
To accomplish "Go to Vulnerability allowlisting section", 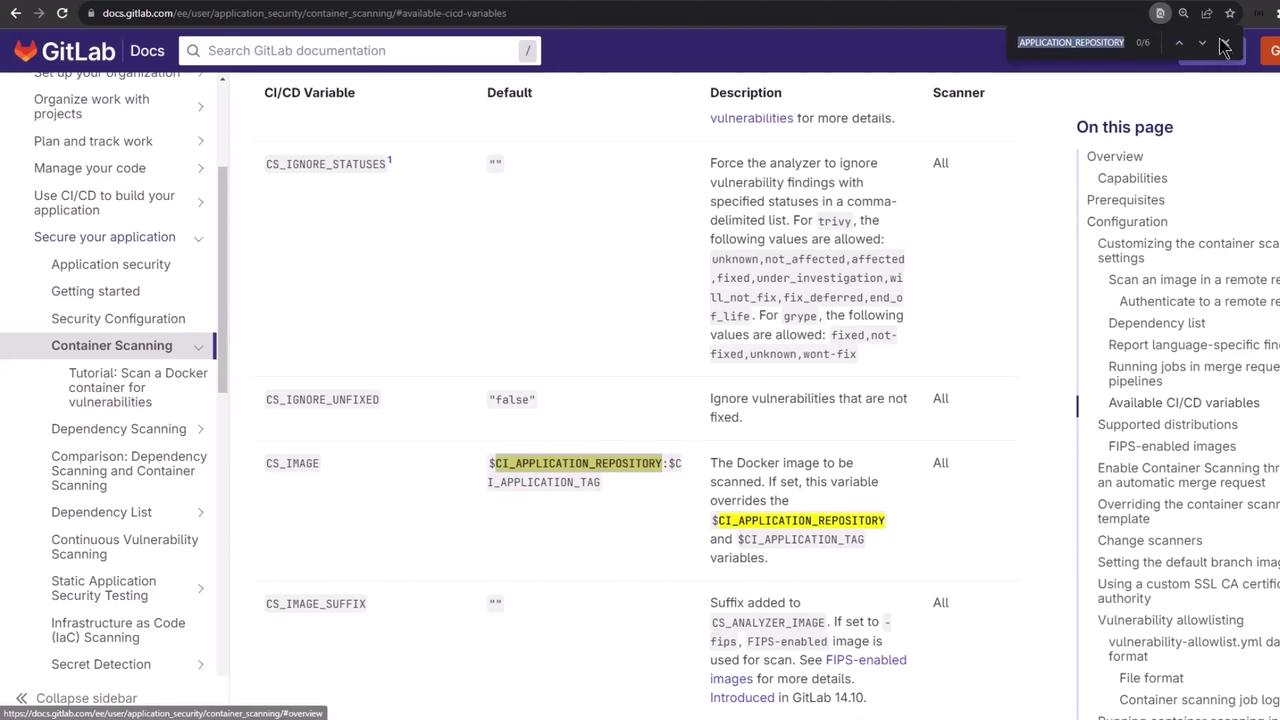I will click(1170, 620).
